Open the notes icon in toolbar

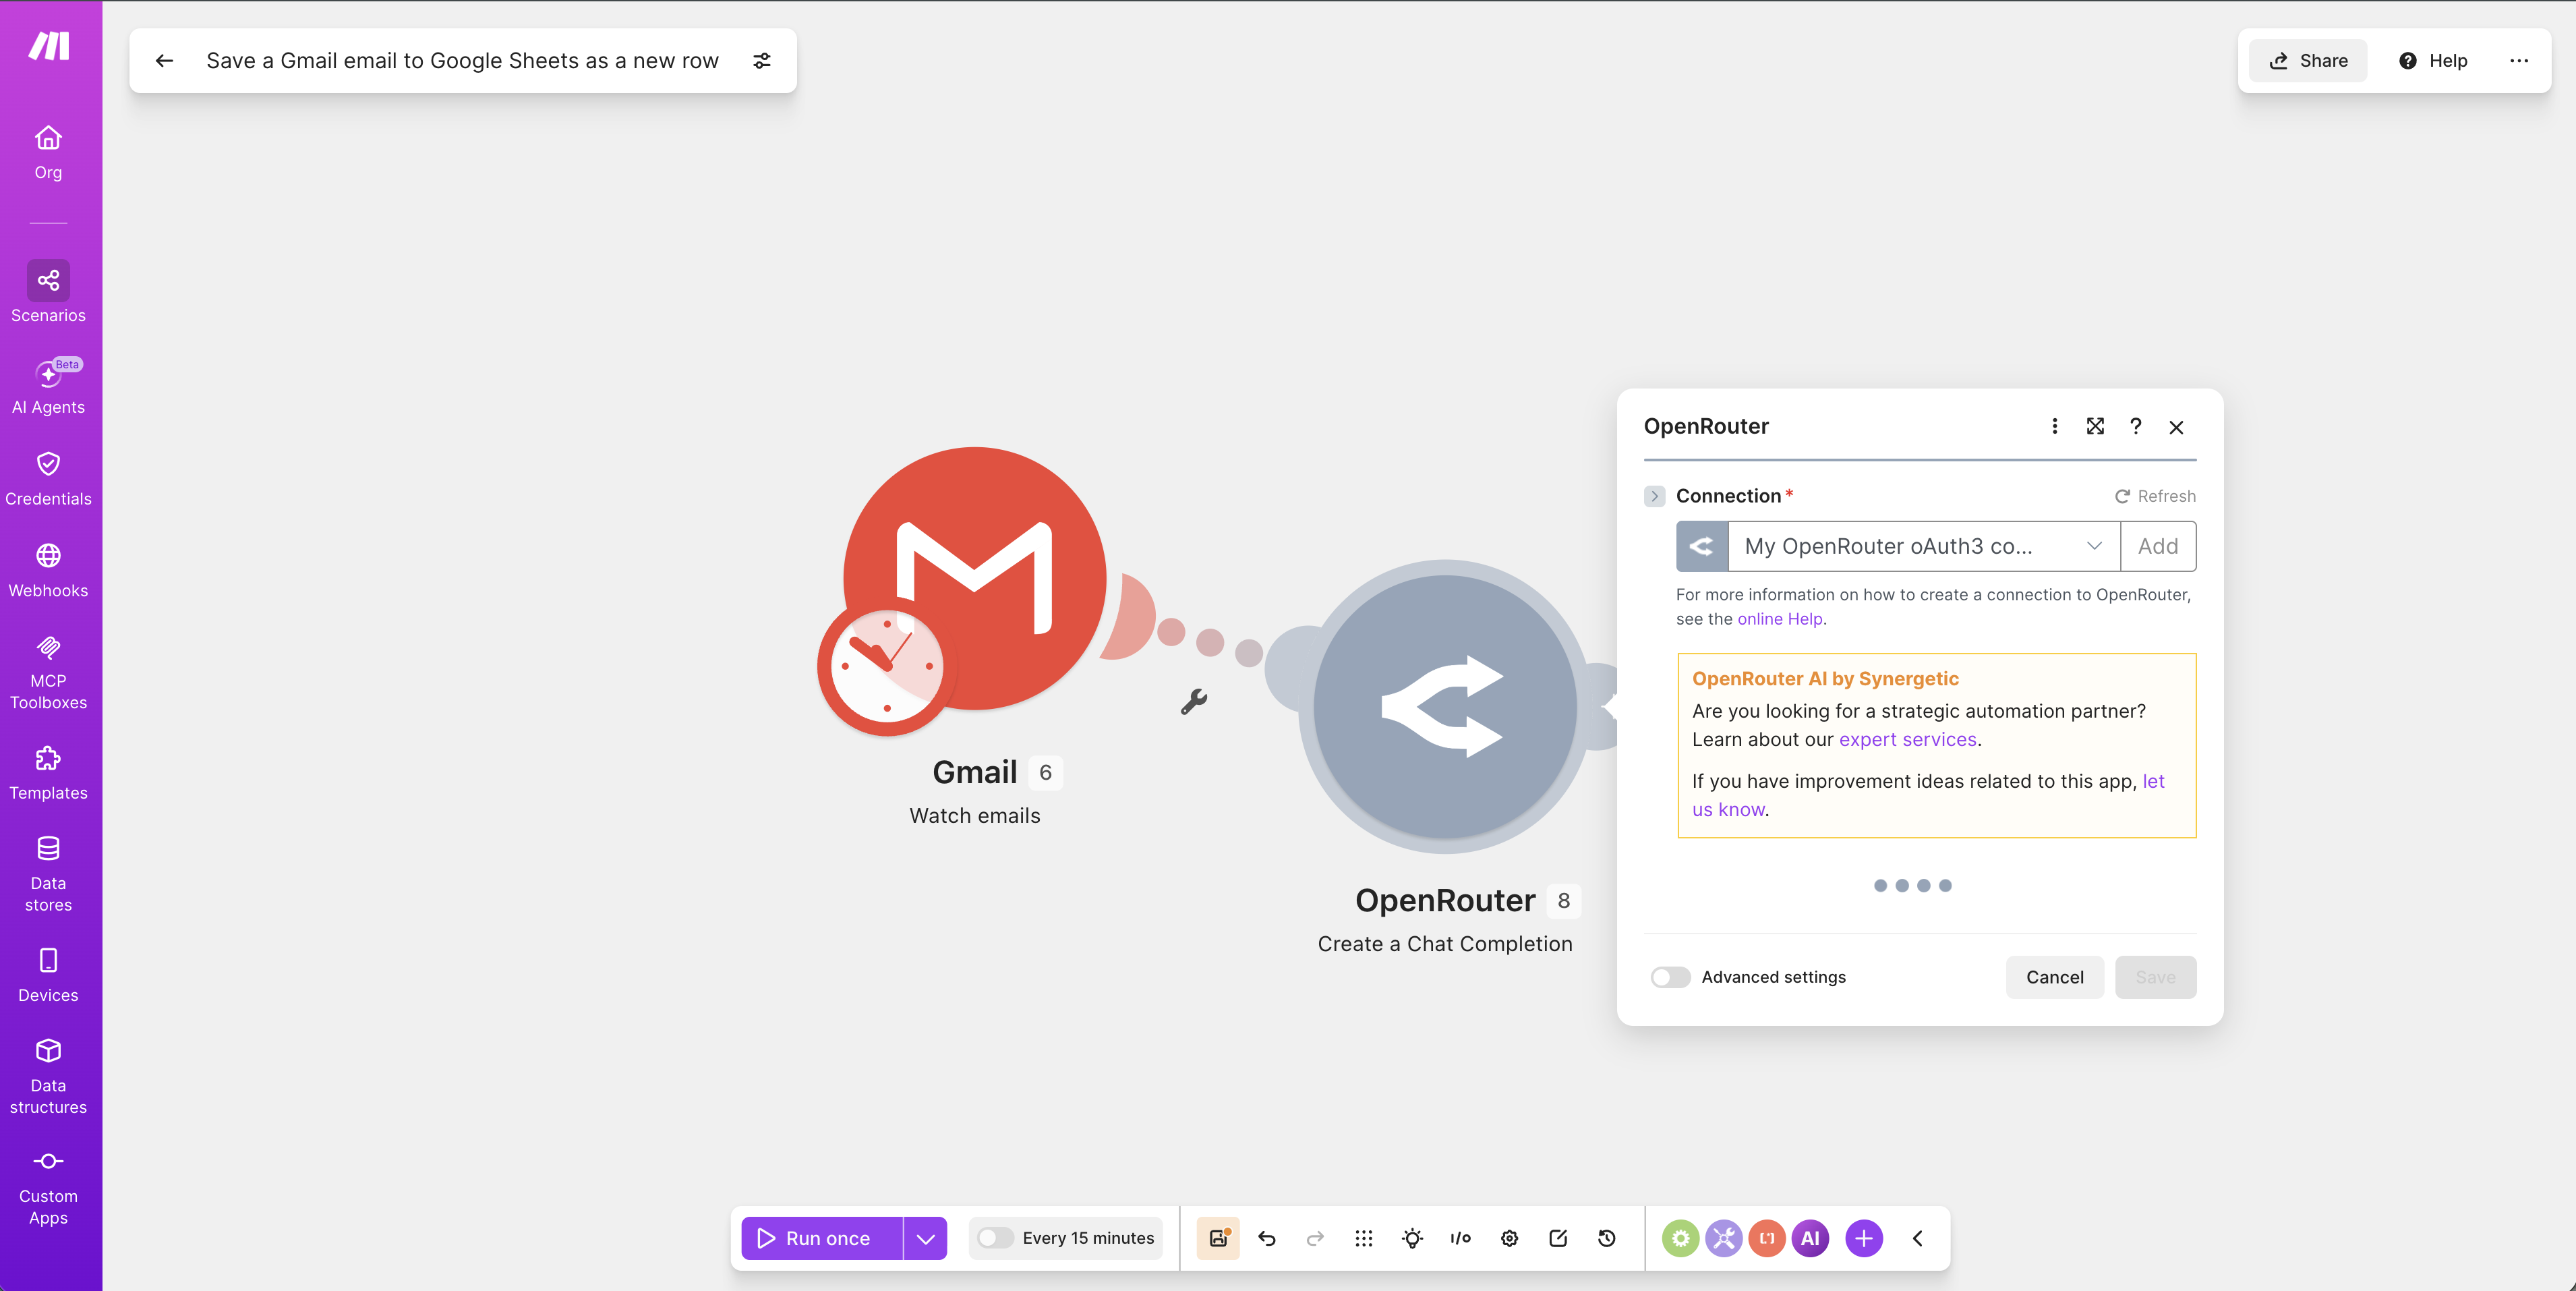1558,1238
